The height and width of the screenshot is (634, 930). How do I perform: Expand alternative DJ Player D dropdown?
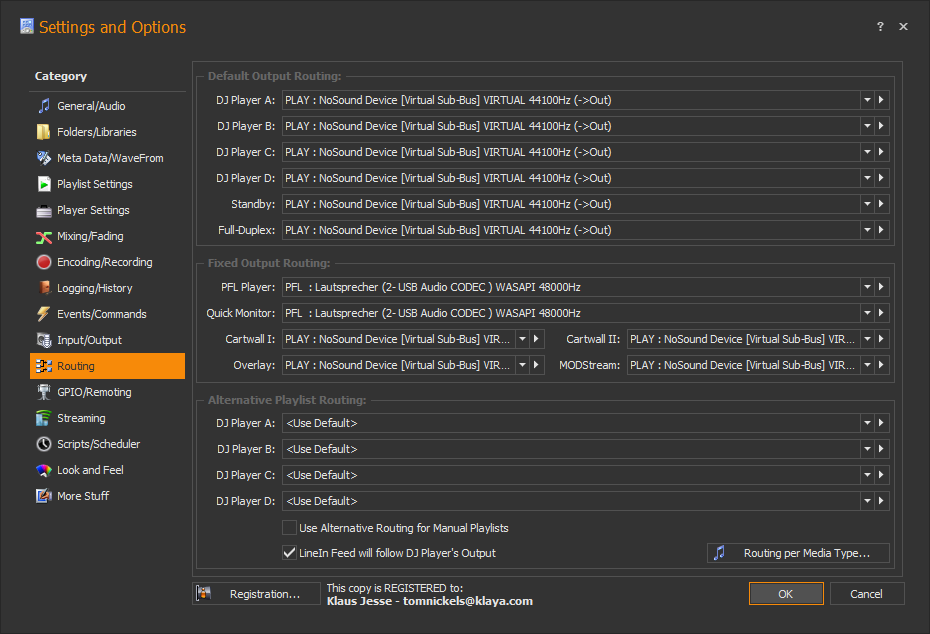pos(867,501)
